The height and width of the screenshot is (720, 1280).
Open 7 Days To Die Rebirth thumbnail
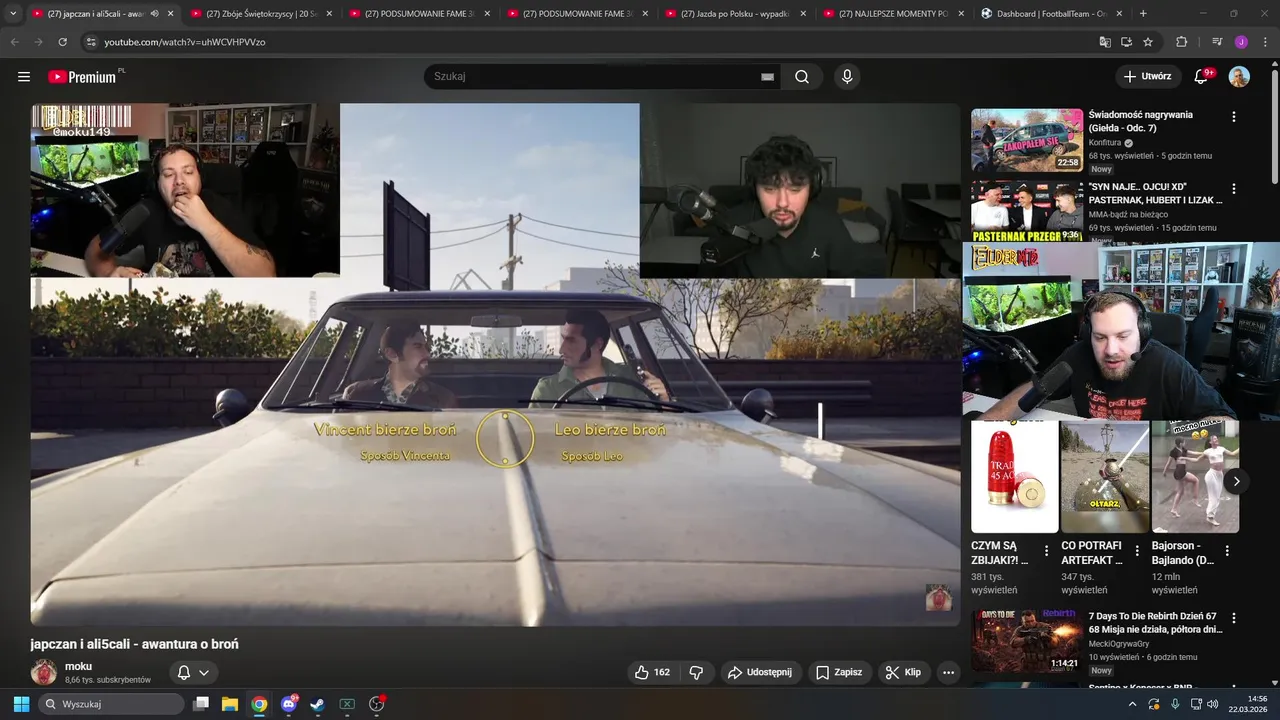pyautogui.click(x=1027, y=640)
